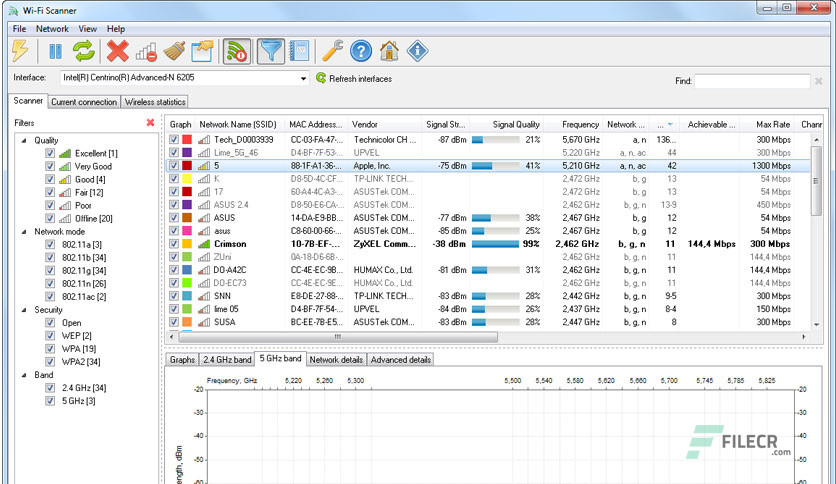Image resolution: width=836 pixels, height=484 pixels.
Task: Toggle the Excellent [1] quality checkbox
Action: (50, 154)
